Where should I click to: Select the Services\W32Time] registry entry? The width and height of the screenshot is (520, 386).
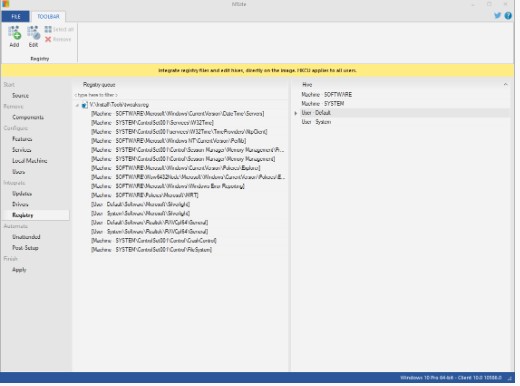pyautogui.click(x=152, y=123)
